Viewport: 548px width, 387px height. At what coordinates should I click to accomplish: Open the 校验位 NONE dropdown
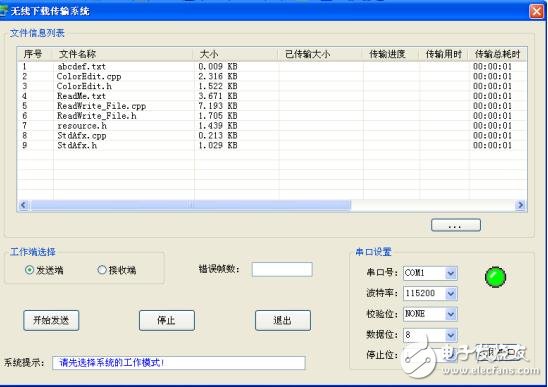(x=450, y=314)
